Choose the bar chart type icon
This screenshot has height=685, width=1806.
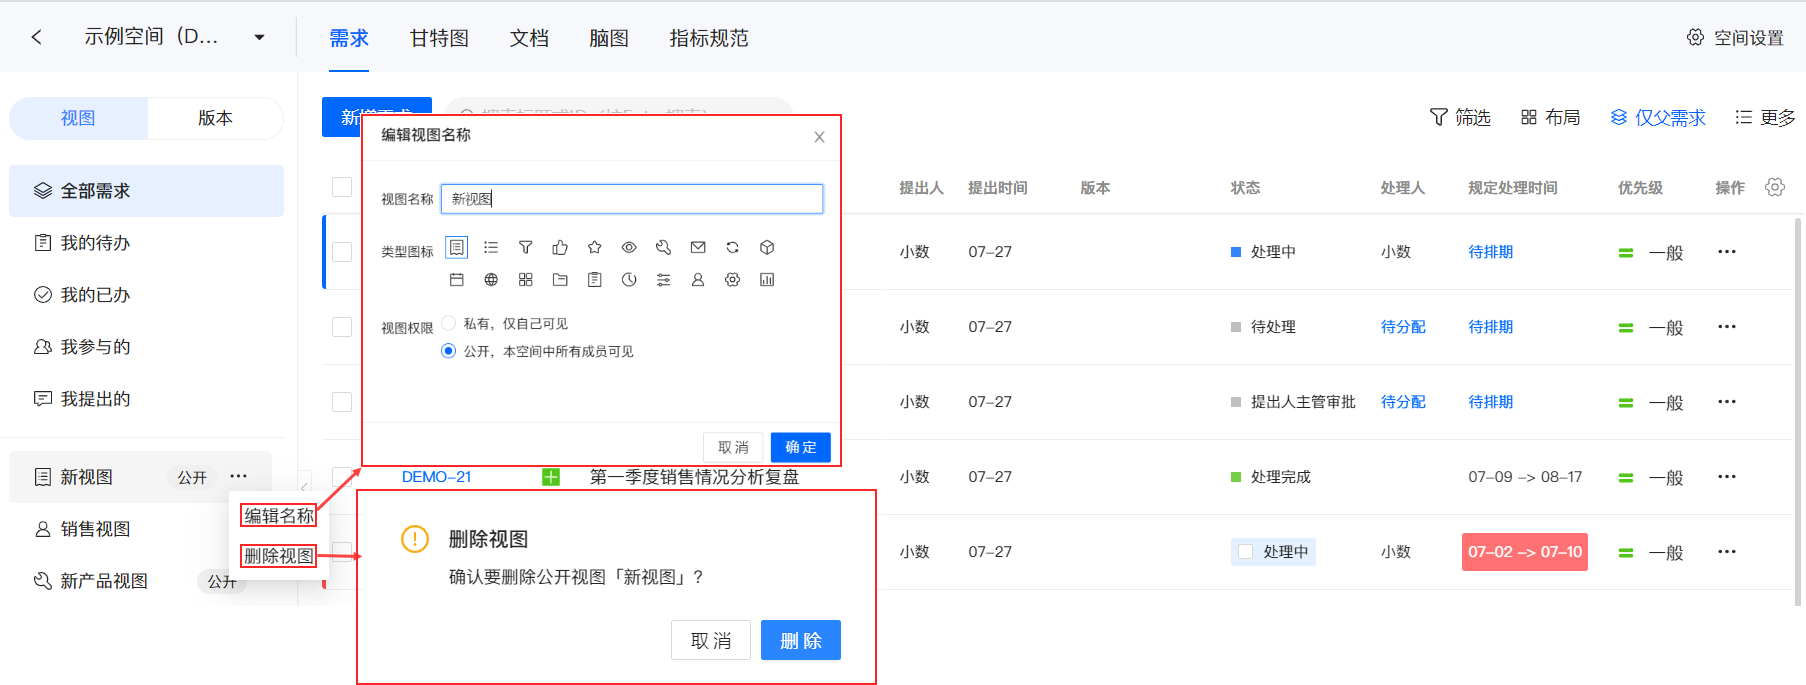coord(767,280)
